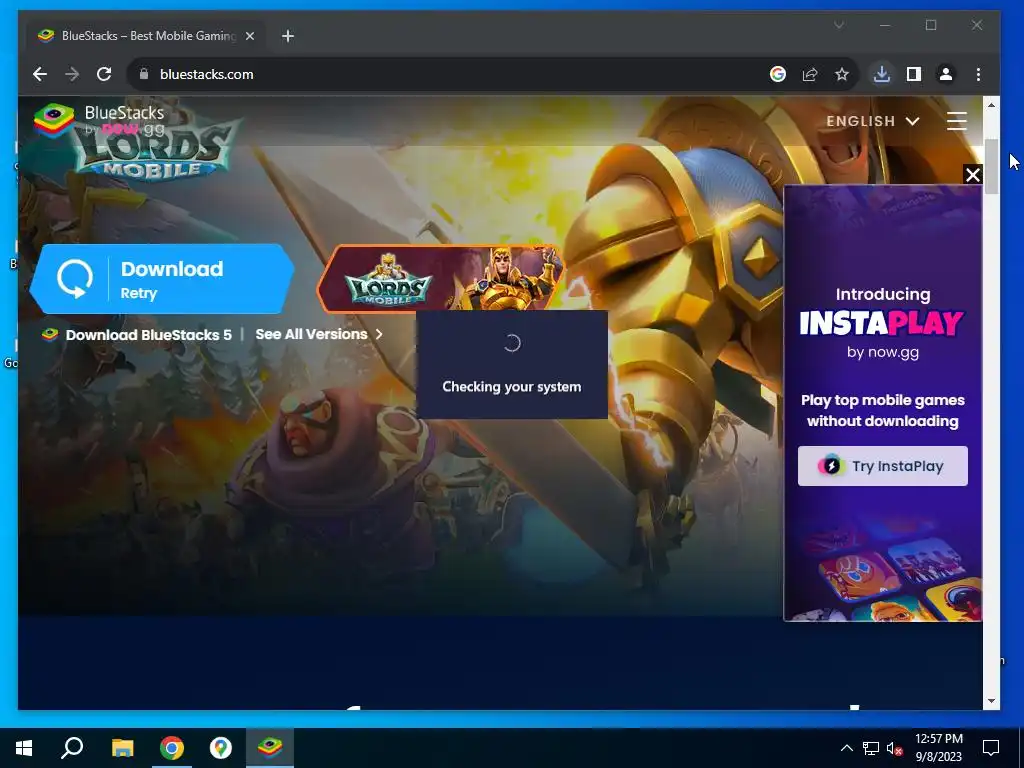
Task: Reload the bluestacks.com page
Action: point(104,74)
